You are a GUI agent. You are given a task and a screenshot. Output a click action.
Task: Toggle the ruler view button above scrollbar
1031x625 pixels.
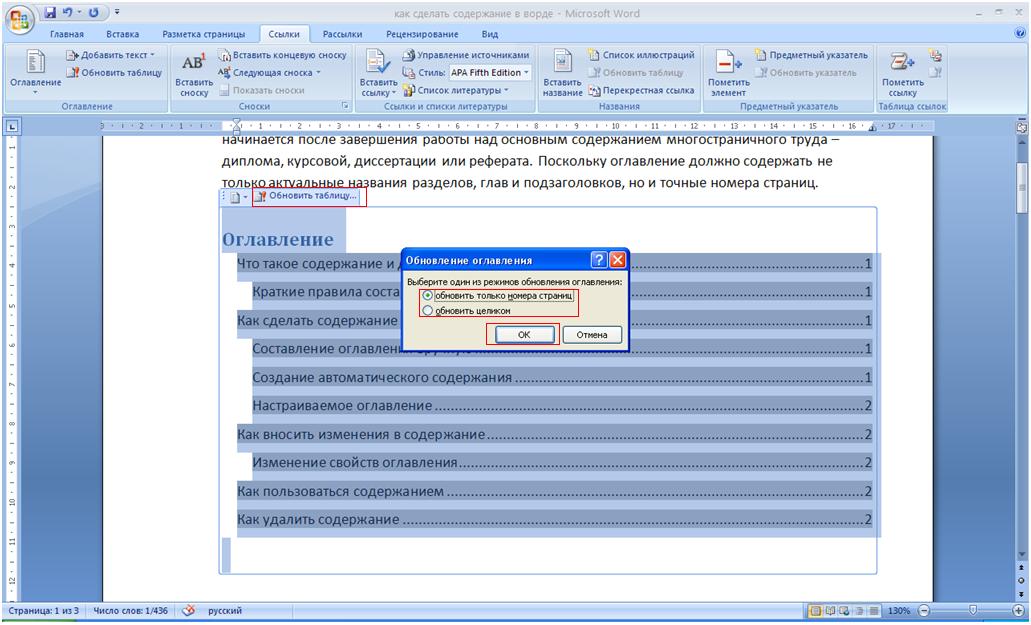coord(1021,128)
